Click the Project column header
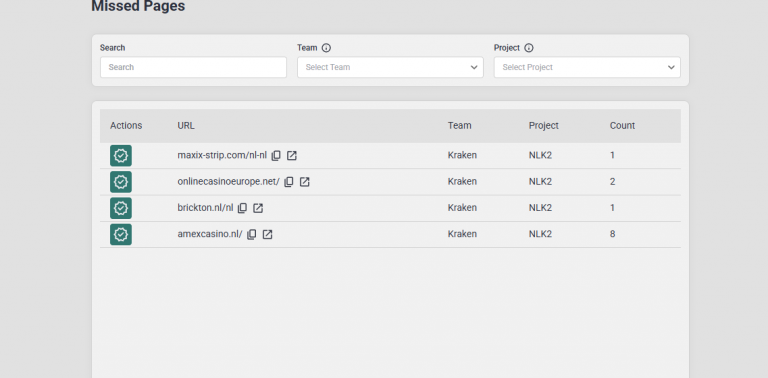The width and height of the screenshot is (768, 378). (x=544, y=125)
